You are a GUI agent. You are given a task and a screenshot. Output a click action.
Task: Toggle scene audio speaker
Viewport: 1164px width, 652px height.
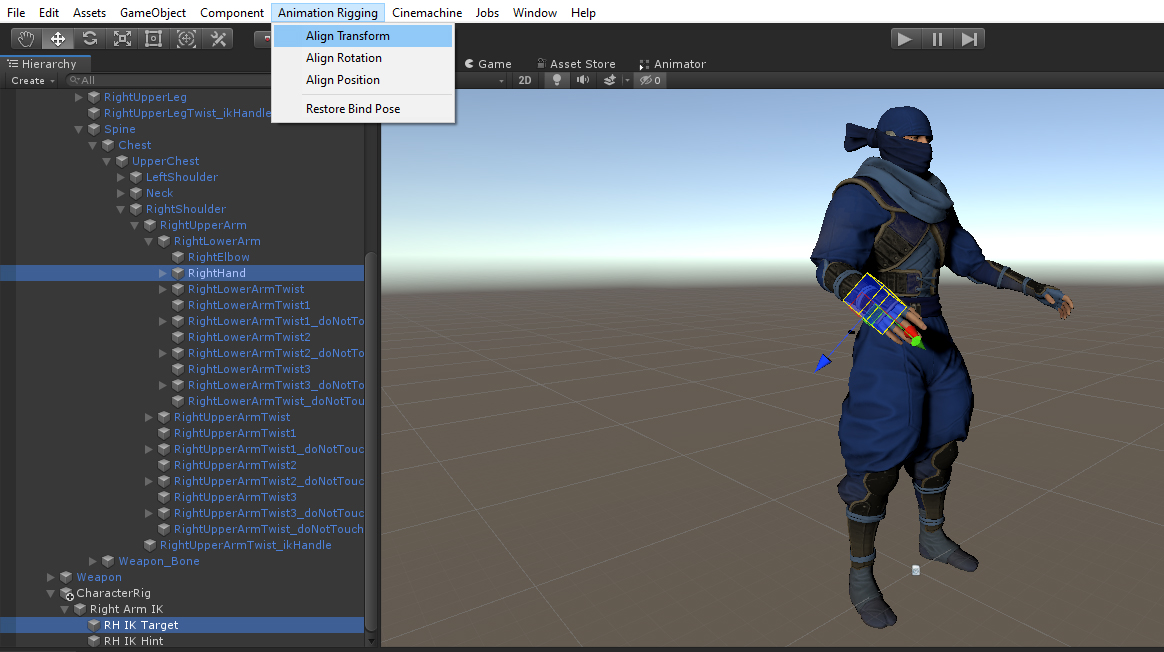[583, 80]
